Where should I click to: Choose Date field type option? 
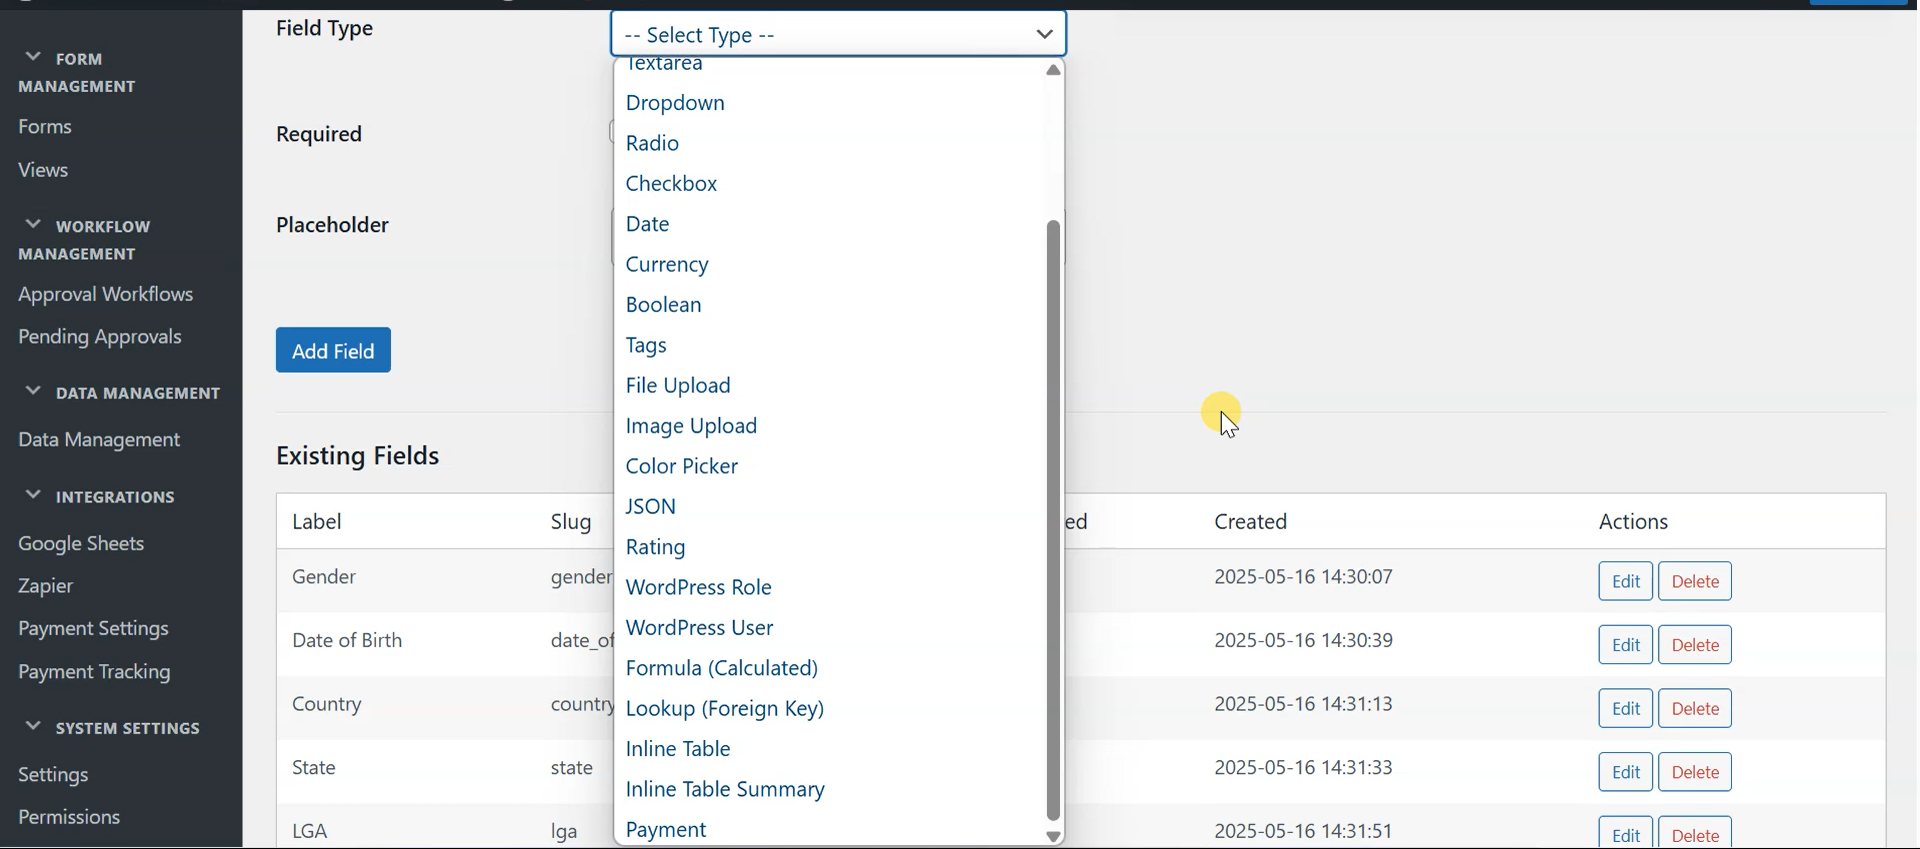tap(828, 224)
